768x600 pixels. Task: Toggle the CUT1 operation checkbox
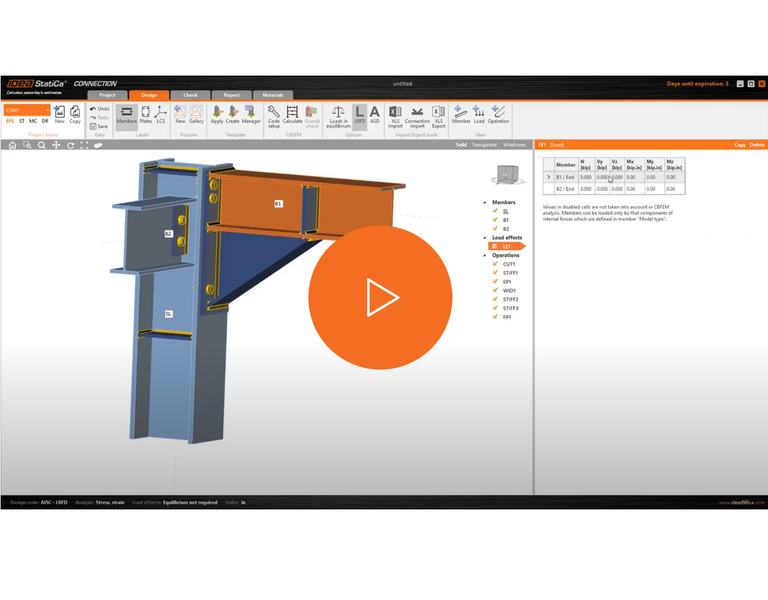(495, 264)
